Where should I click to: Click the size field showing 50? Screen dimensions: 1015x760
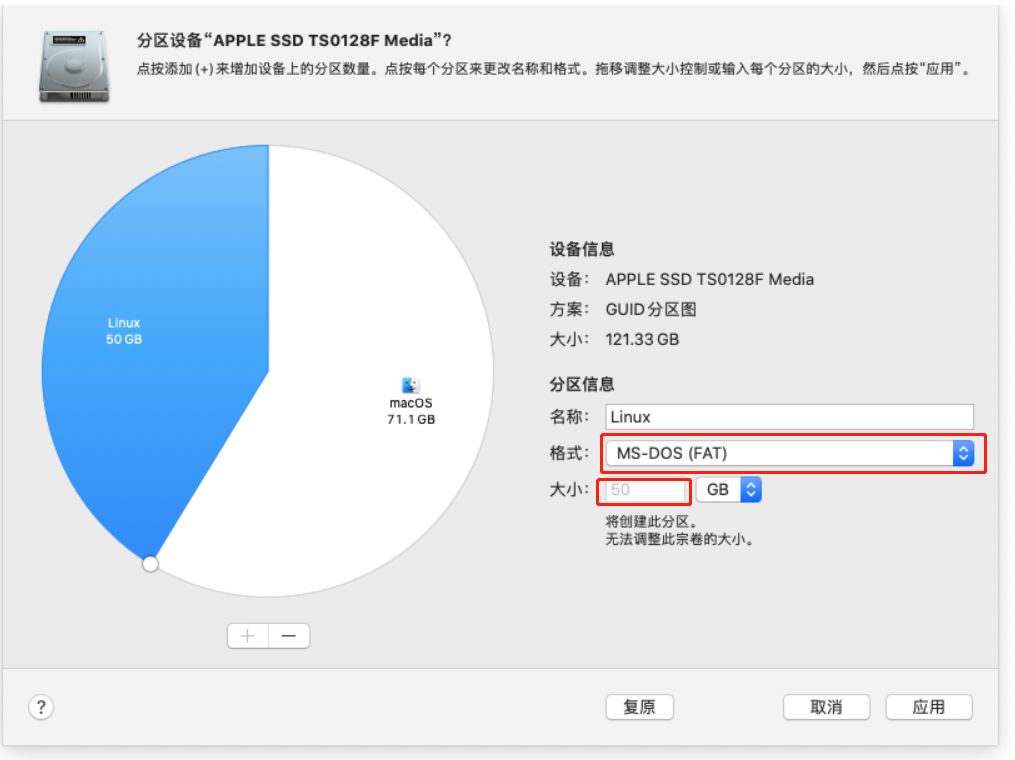pyautogui.click(x=643, y=490)
